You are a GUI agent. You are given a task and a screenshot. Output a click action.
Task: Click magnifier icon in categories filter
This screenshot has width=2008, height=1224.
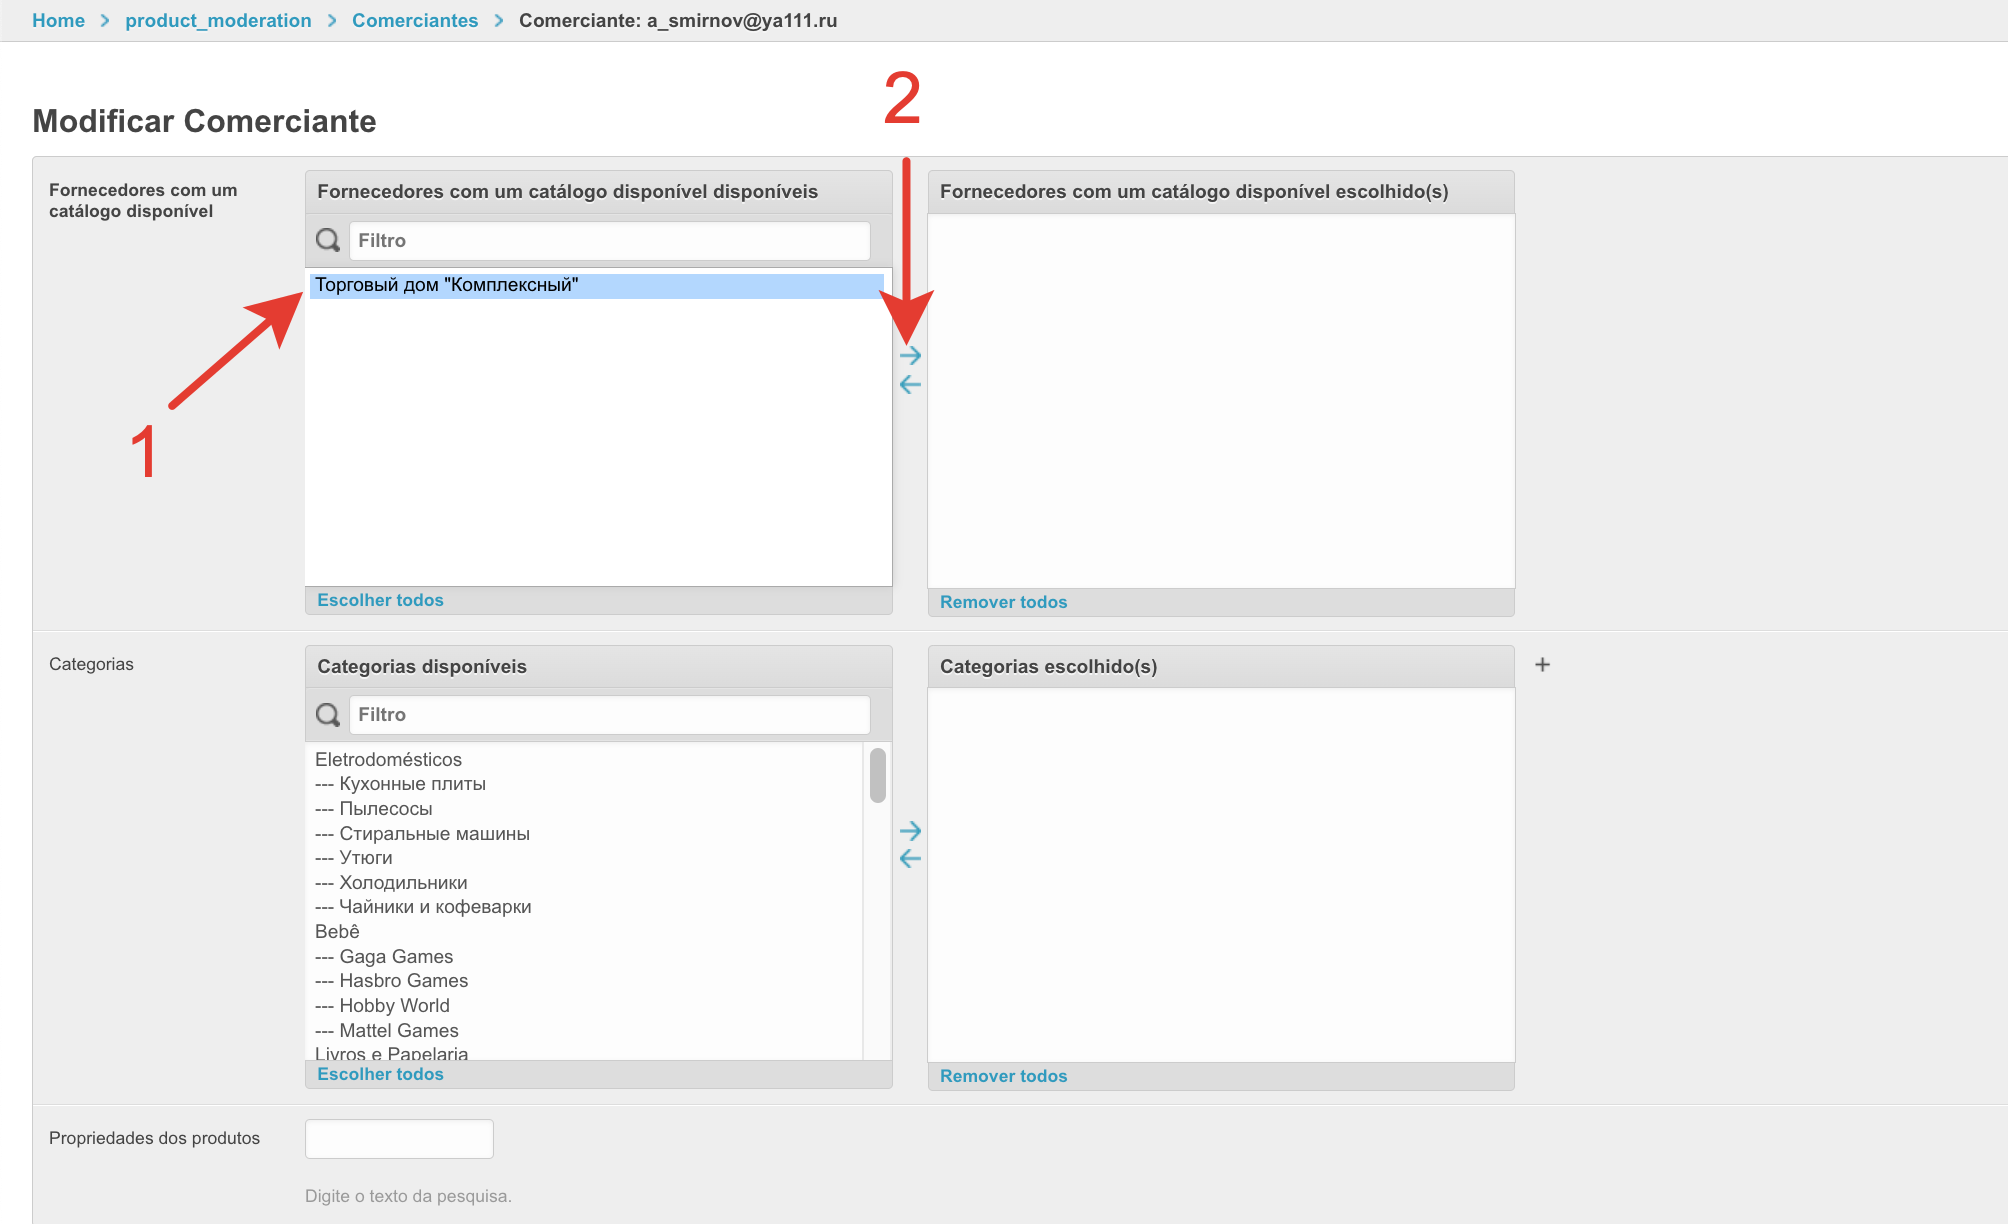328,714
